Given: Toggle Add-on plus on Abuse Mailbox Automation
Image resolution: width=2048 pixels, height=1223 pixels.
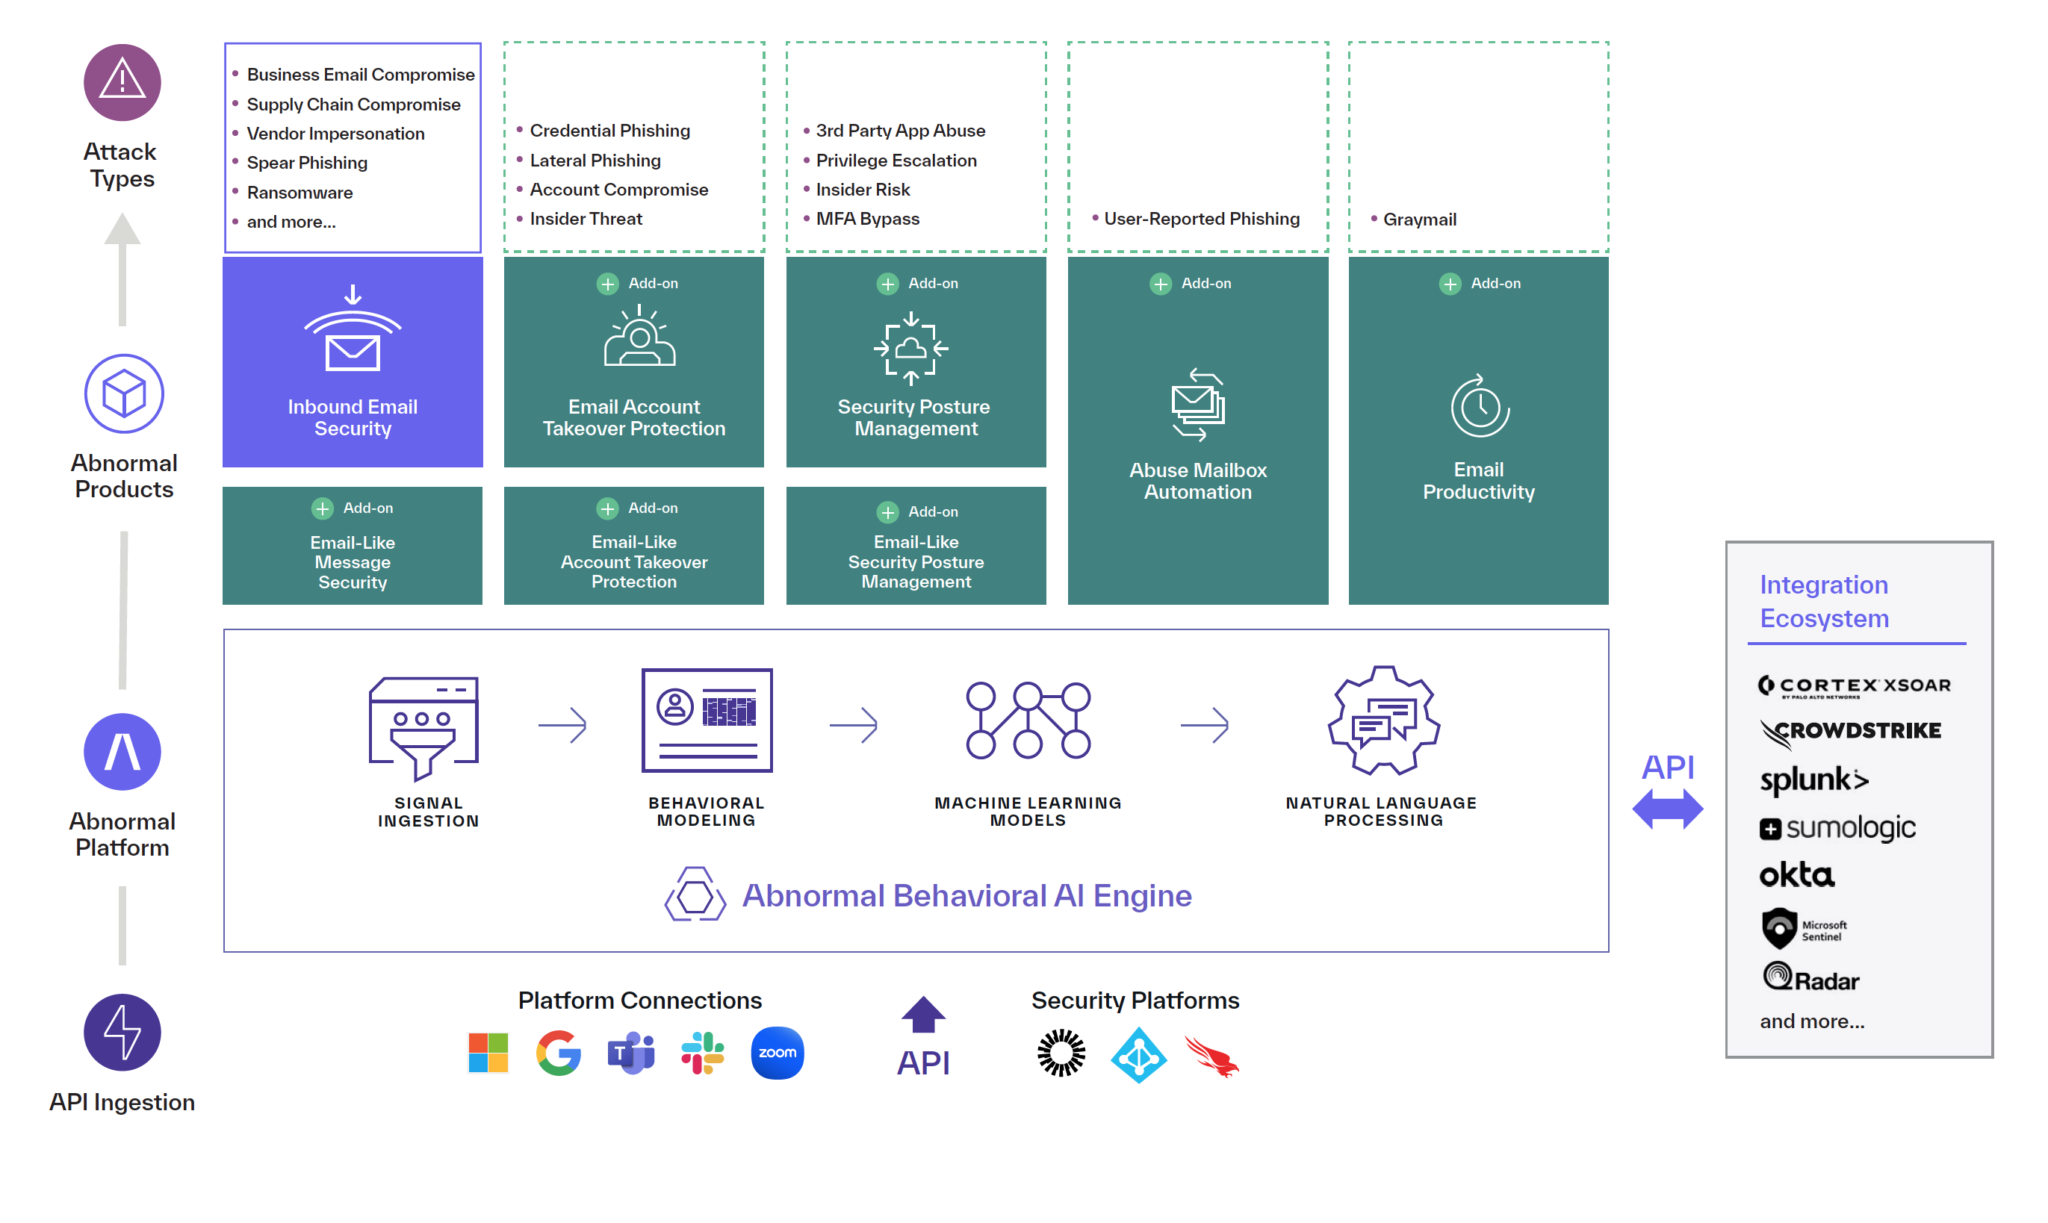Looking at the screenshot, I should pyautogui.click(x=1160, y=284).
